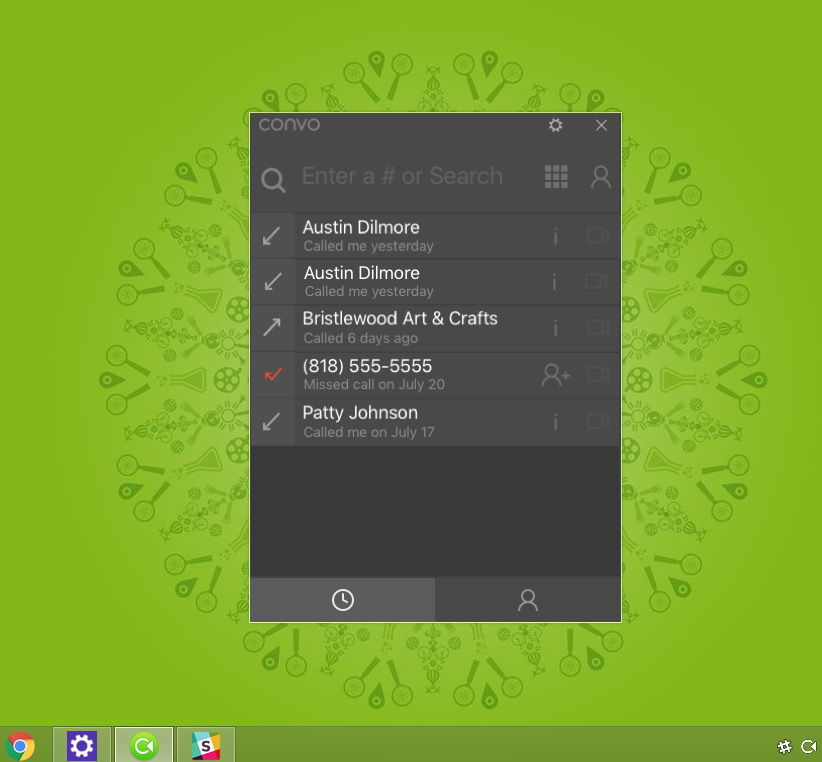
Task: Show info for Bristlewood Art & Crafts
Action: click(x=555, y=327)
